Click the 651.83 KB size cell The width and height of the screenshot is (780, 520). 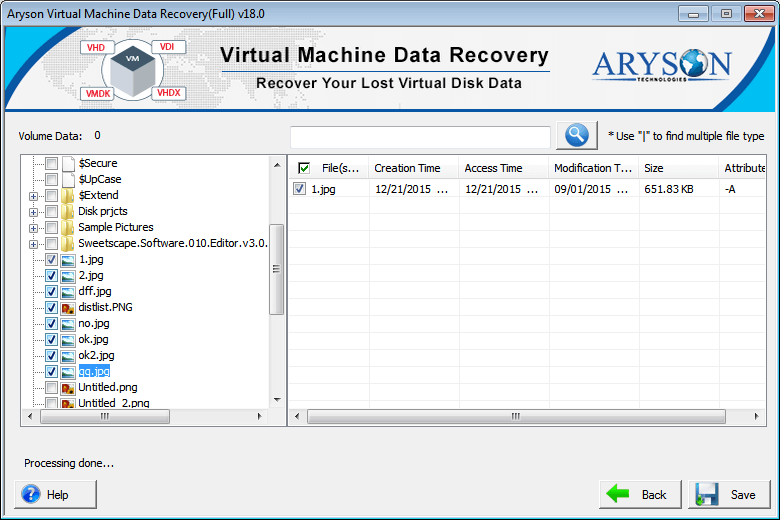669,189
